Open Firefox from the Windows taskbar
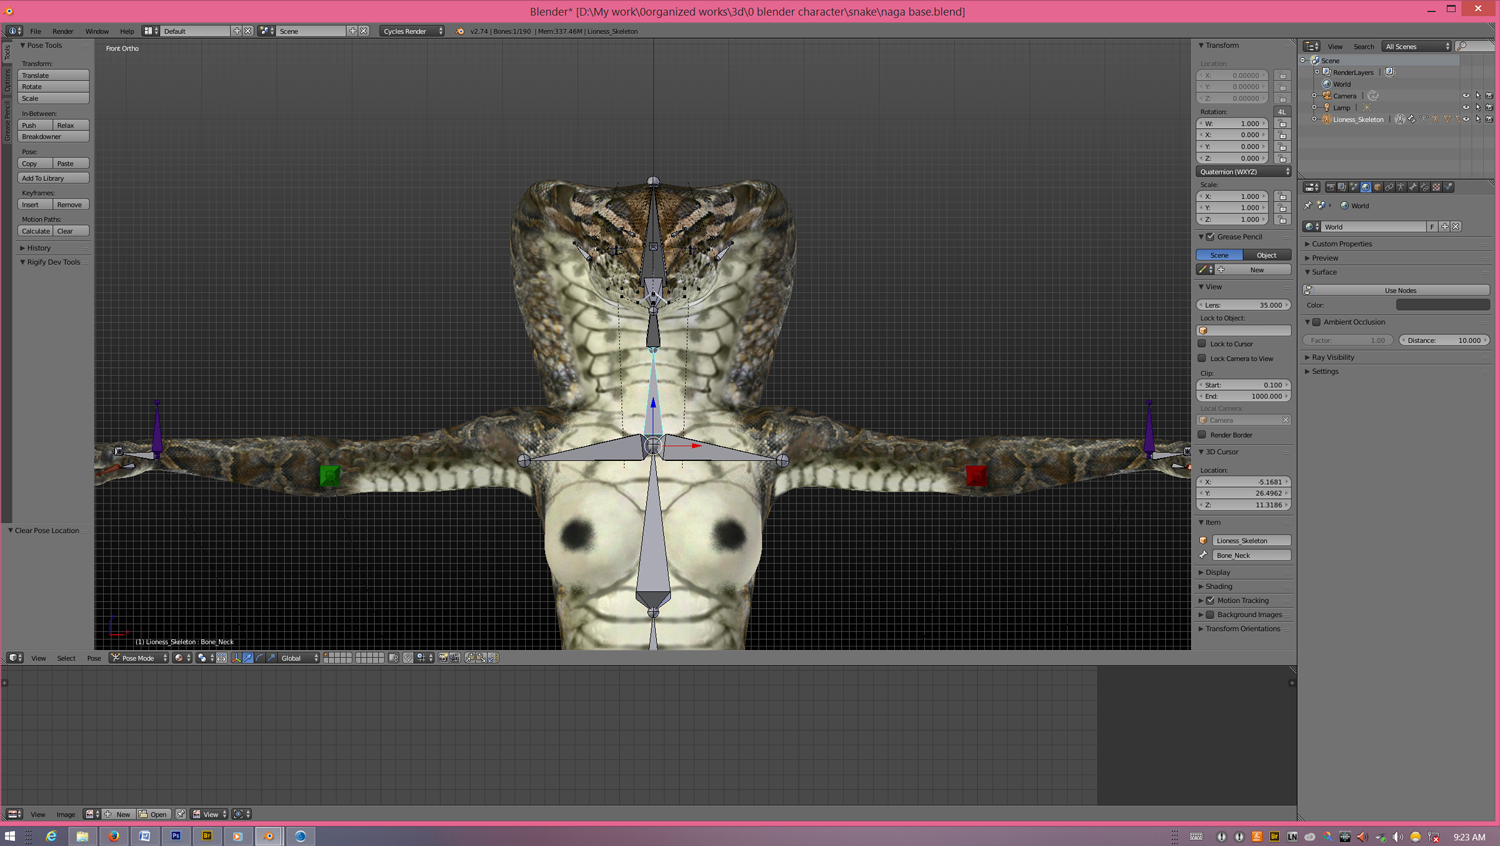This screenshot has height=846, width=1500. 114,836
